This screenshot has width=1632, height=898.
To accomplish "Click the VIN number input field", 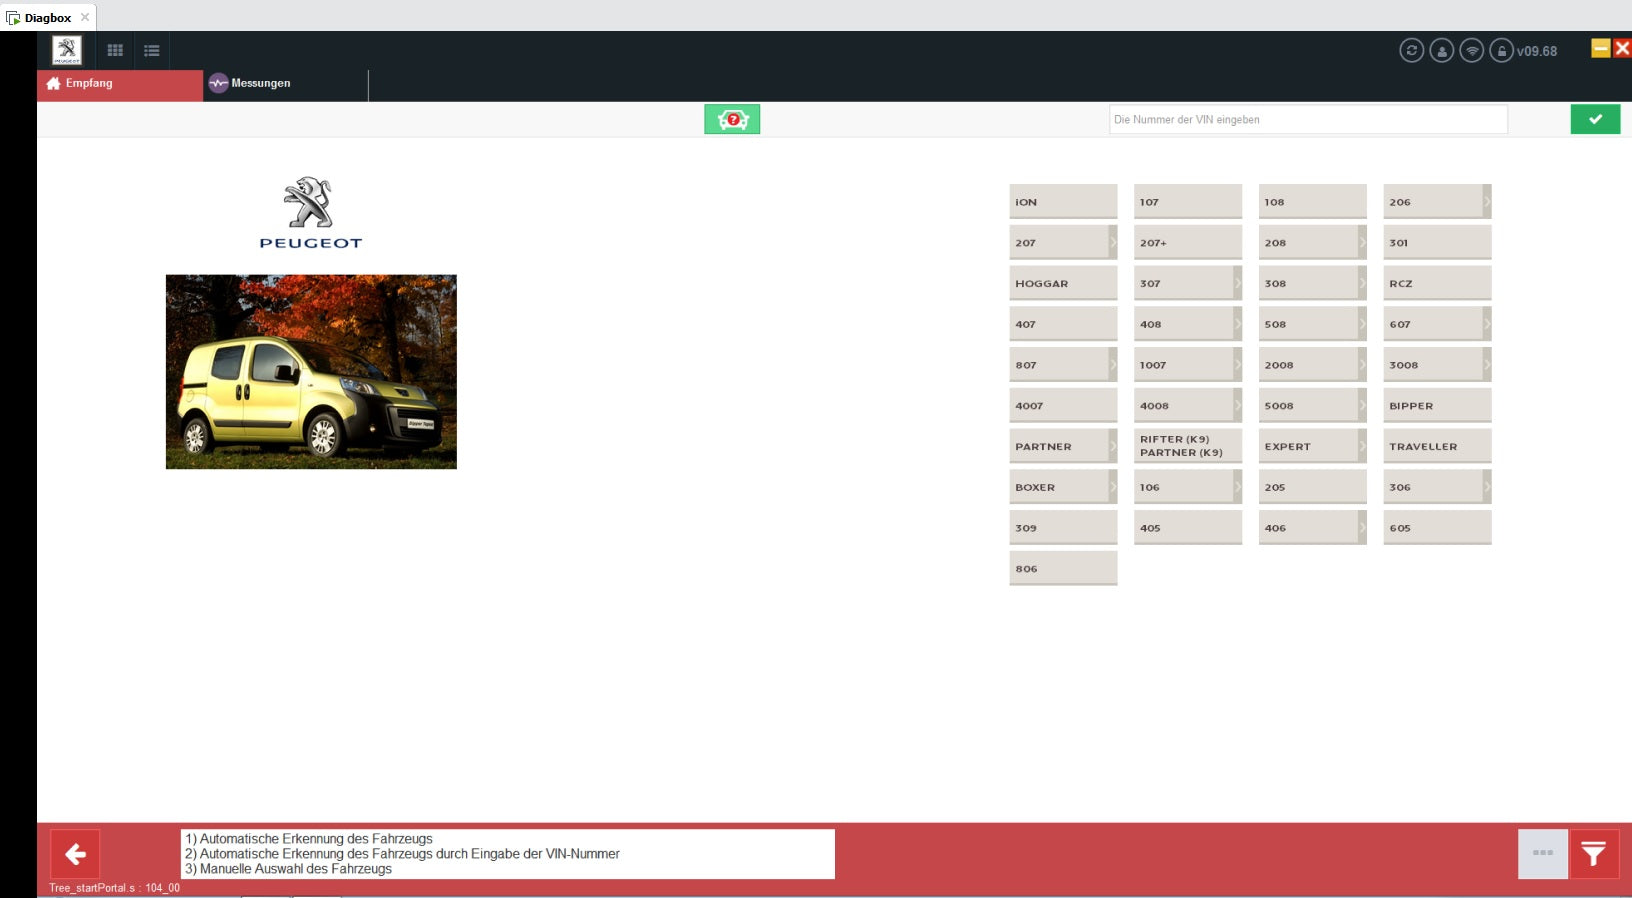I will [1307, 120].
